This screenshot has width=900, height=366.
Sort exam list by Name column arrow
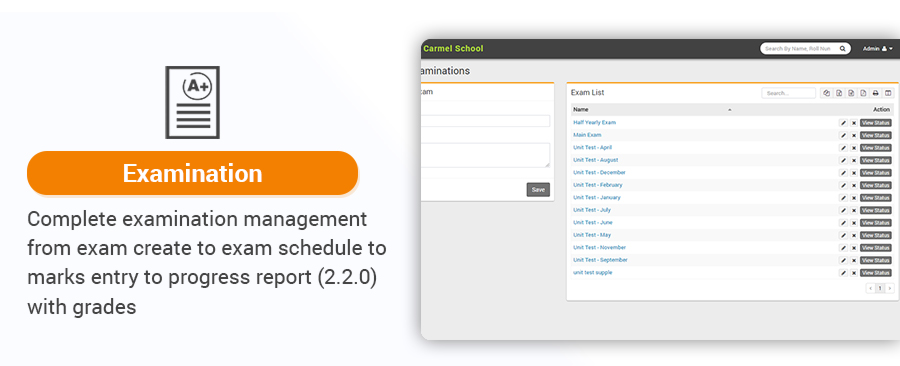click(x=730, y=110)
